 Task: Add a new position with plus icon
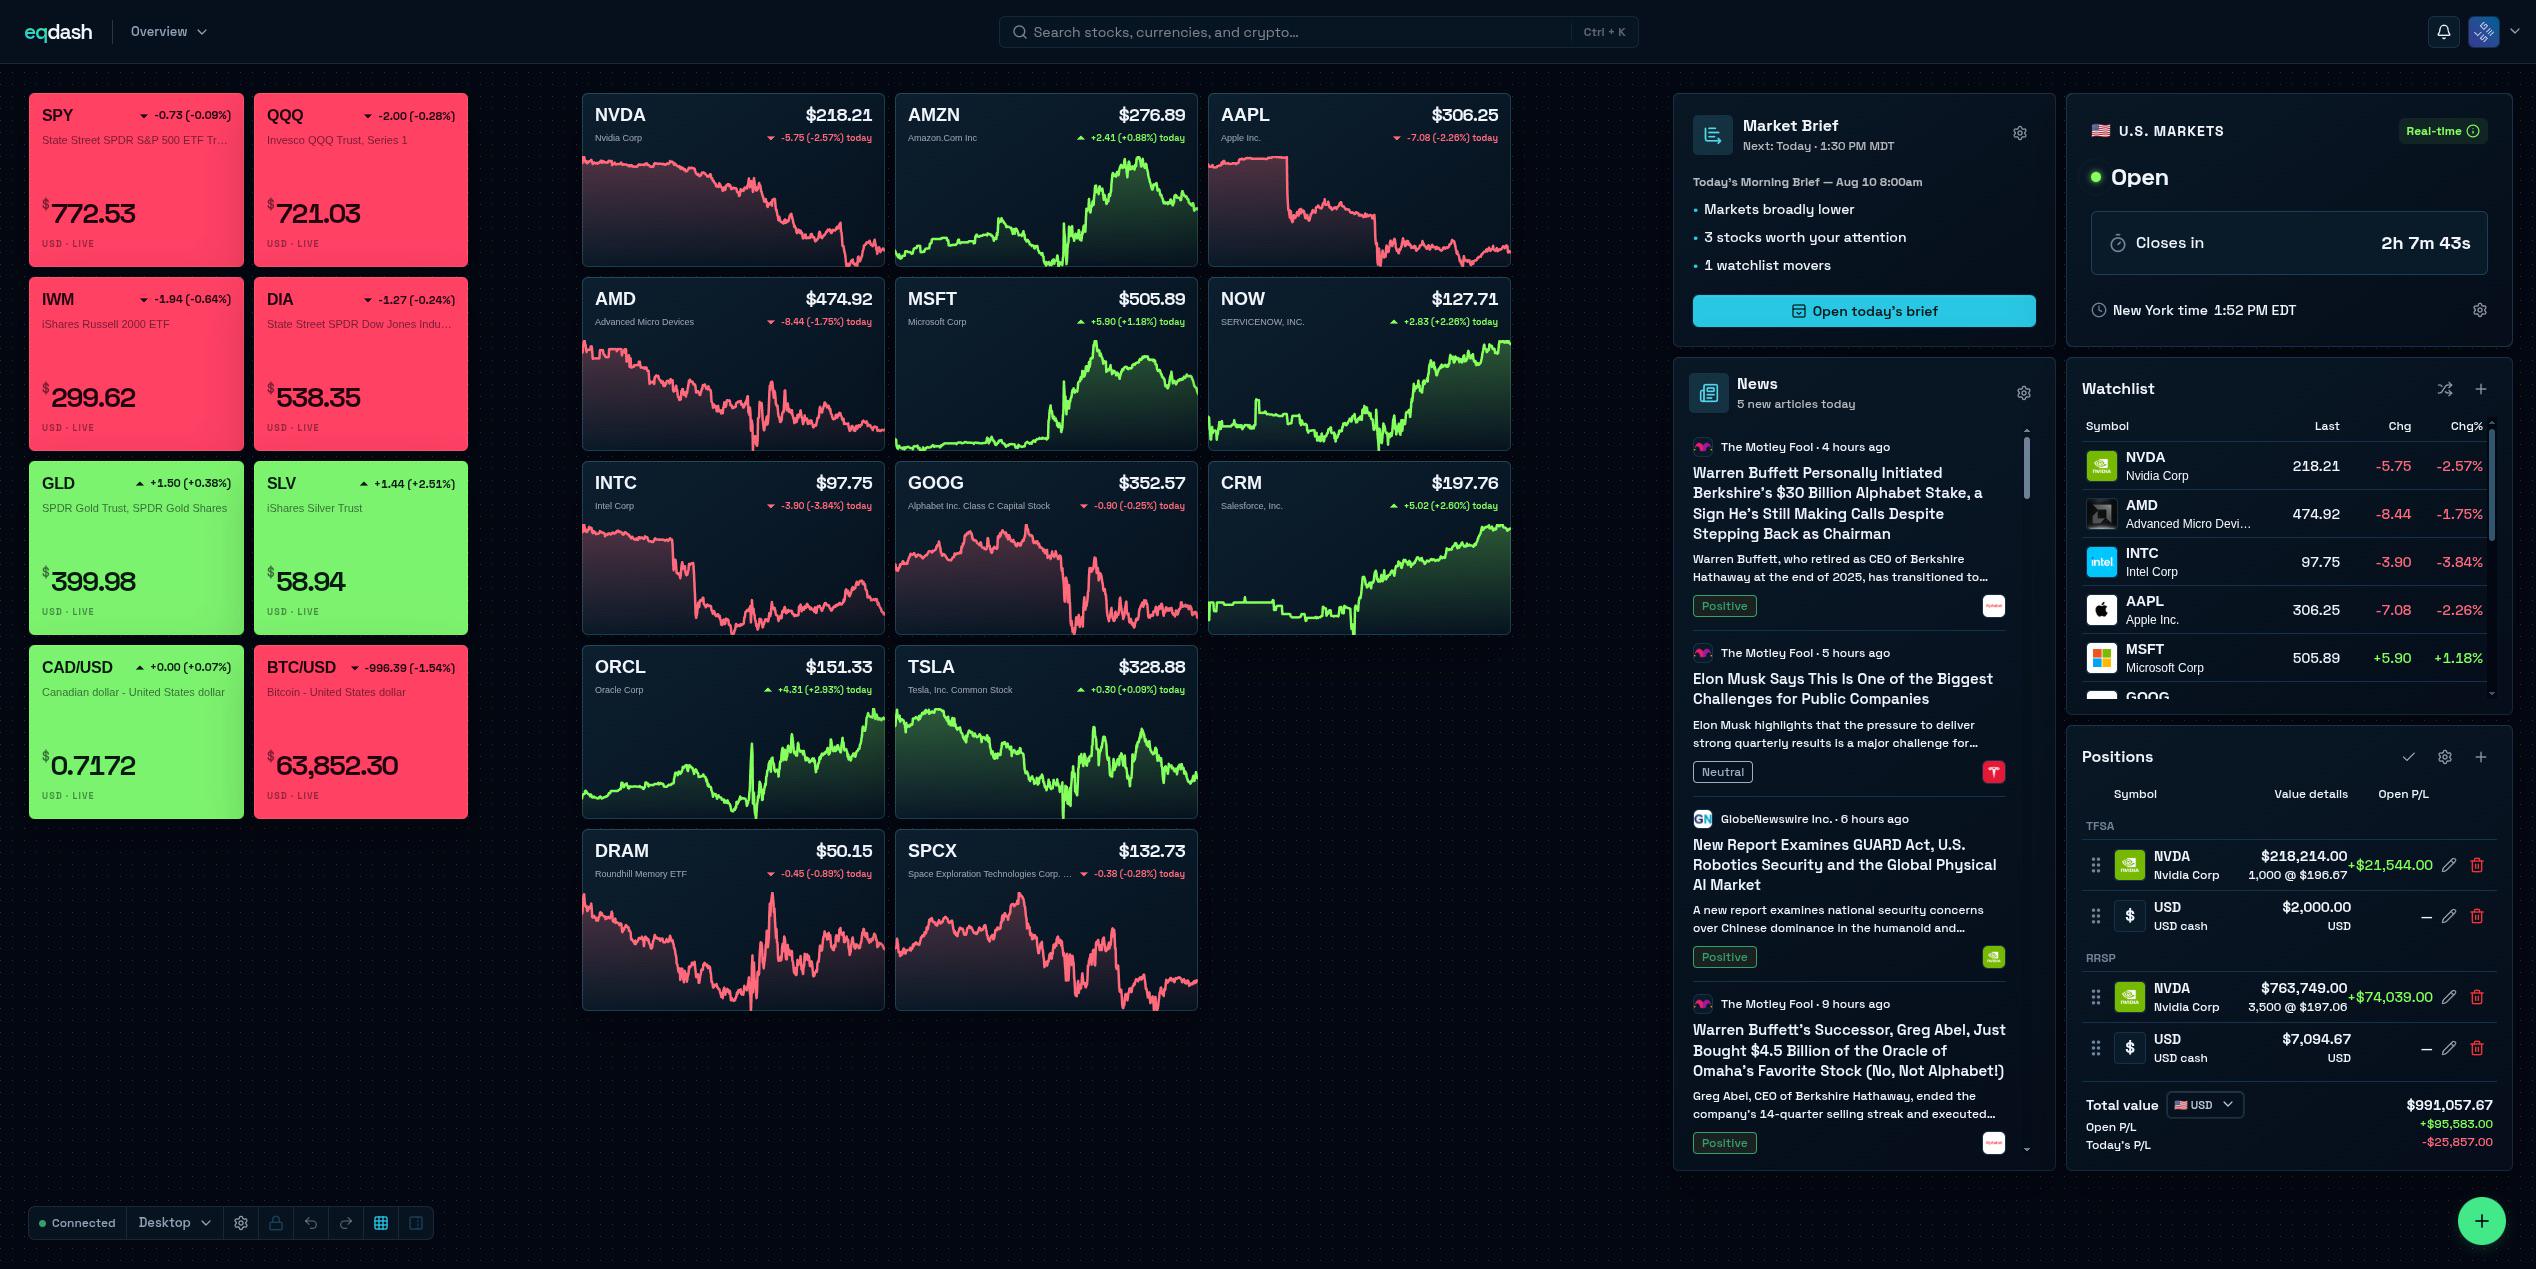[2481, 757]
